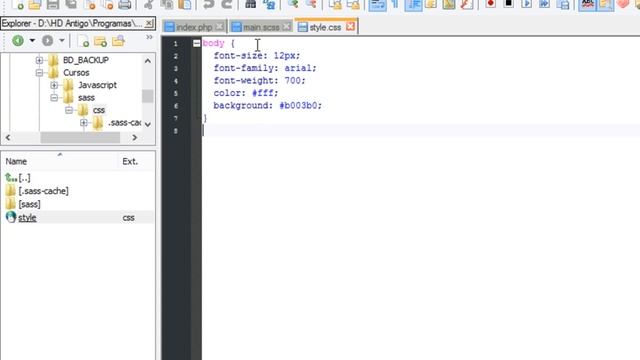Close the style.css tab

[350, 27]
